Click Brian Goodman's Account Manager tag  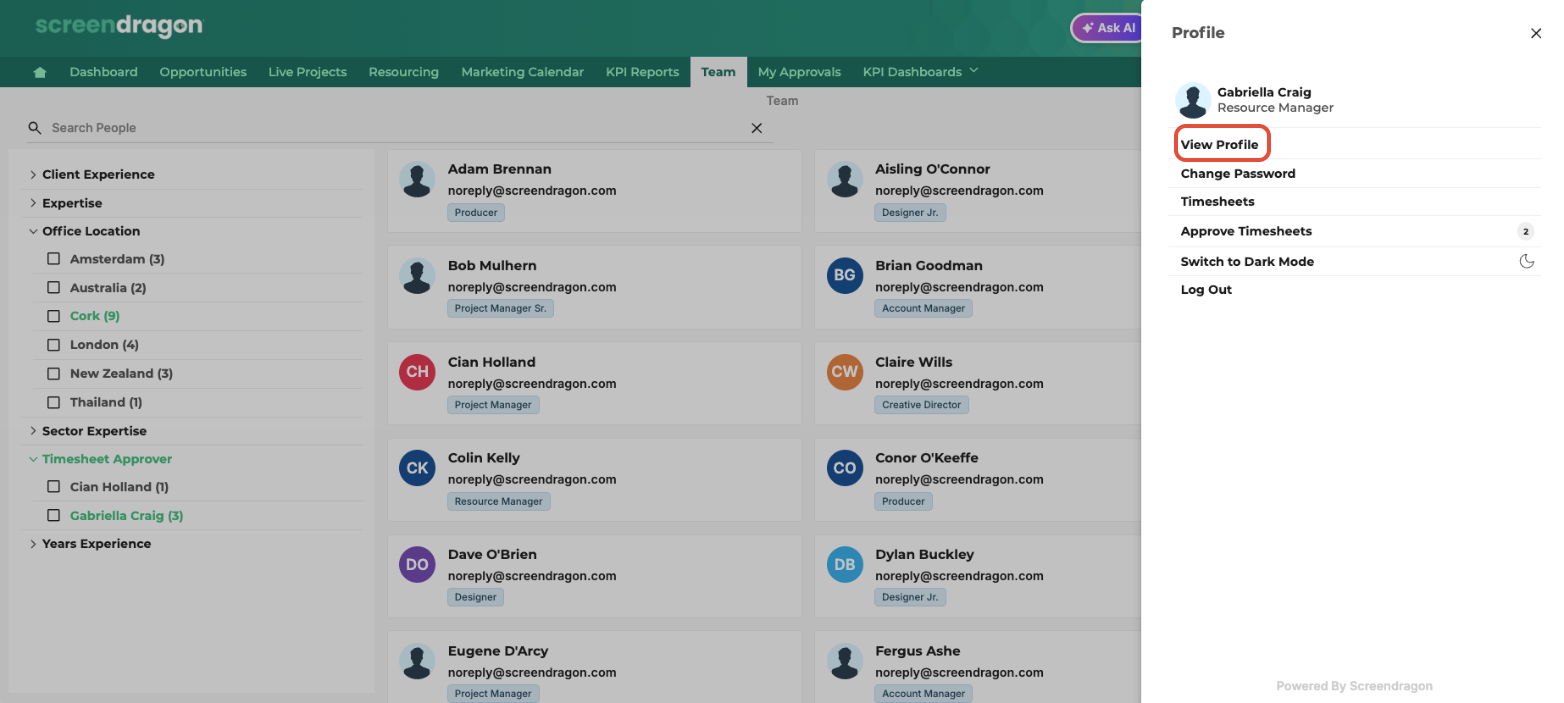924,309
